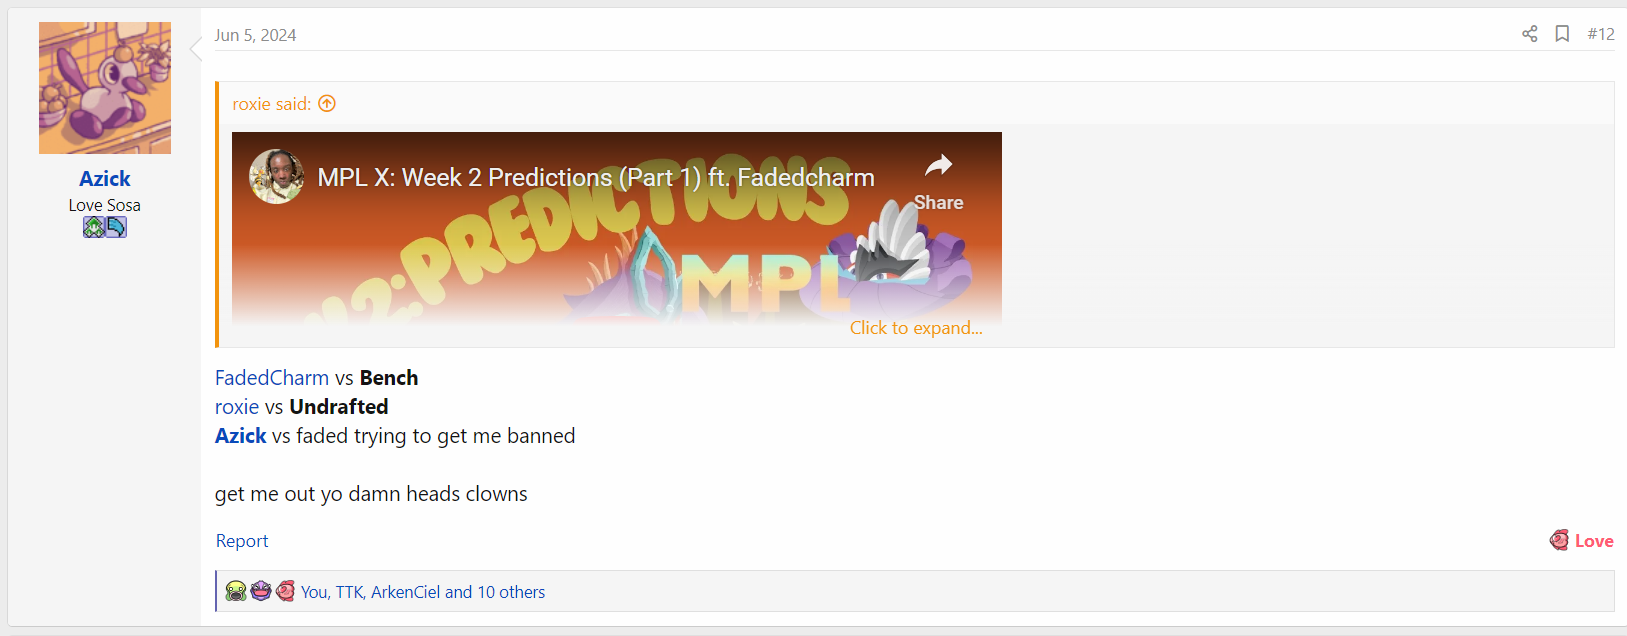Open the FadedCharm mention link

[x=272, y=378]
